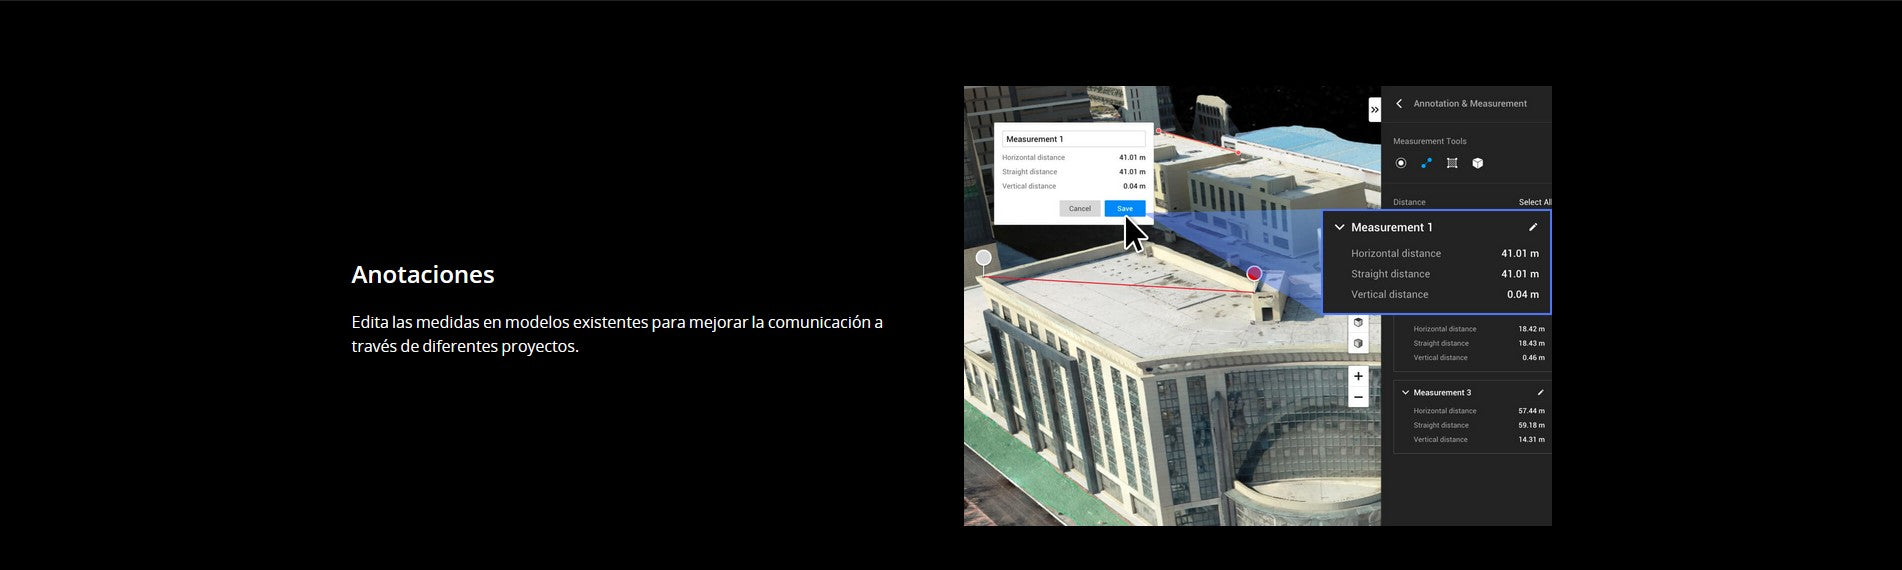Viewport: 1902px width, 570px height.
Task: Select the point measurement tool
Action: [1400, 163]
